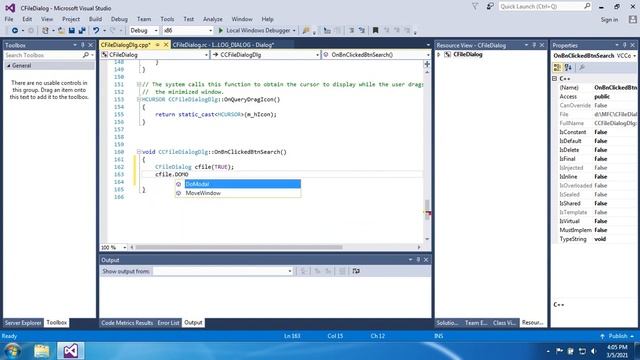Switch to the Error List tab
This screenshot has height=360, width=640.
point(169,323)
